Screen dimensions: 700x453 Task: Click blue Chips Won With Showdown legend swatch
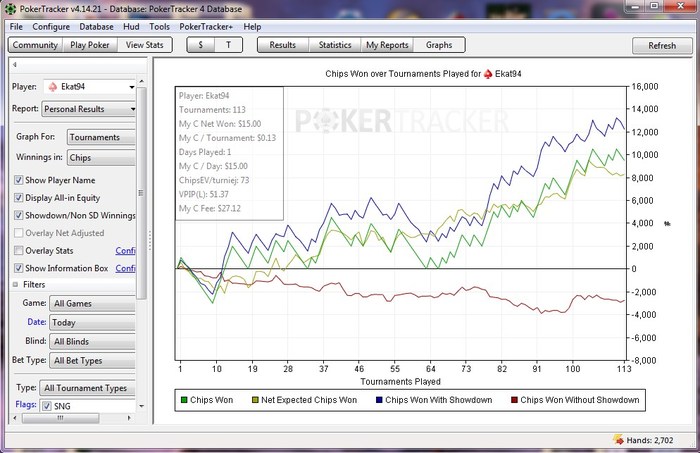tap(379, 400)
